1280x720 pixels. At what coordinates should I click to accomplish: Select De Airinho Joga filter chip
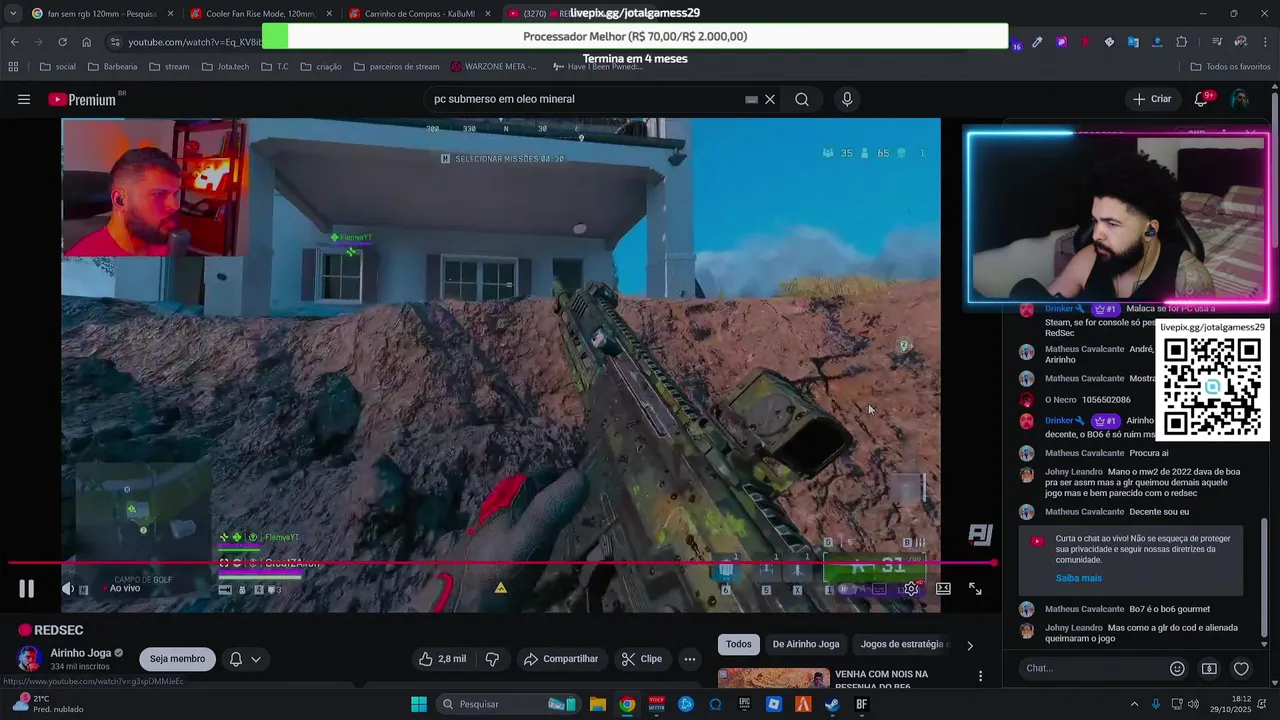[806, 644]
